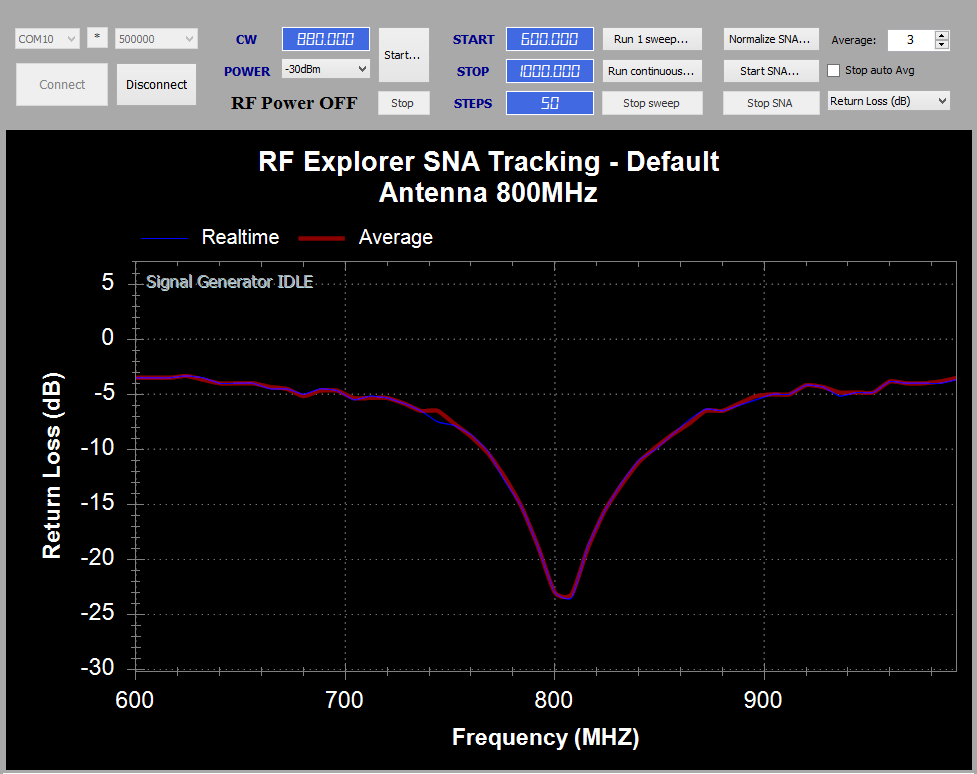Click the Connect button

click(62, 84)
